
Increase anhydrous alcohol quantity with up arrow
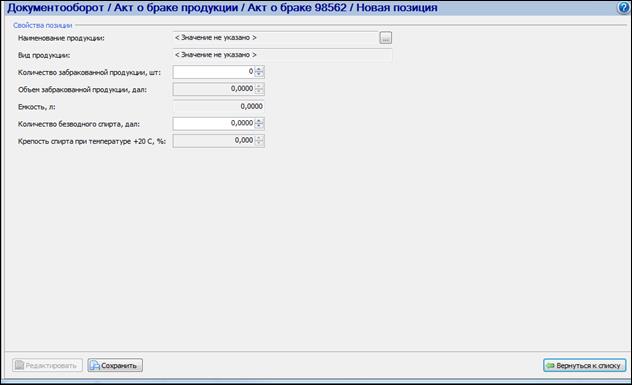(259, 121)
